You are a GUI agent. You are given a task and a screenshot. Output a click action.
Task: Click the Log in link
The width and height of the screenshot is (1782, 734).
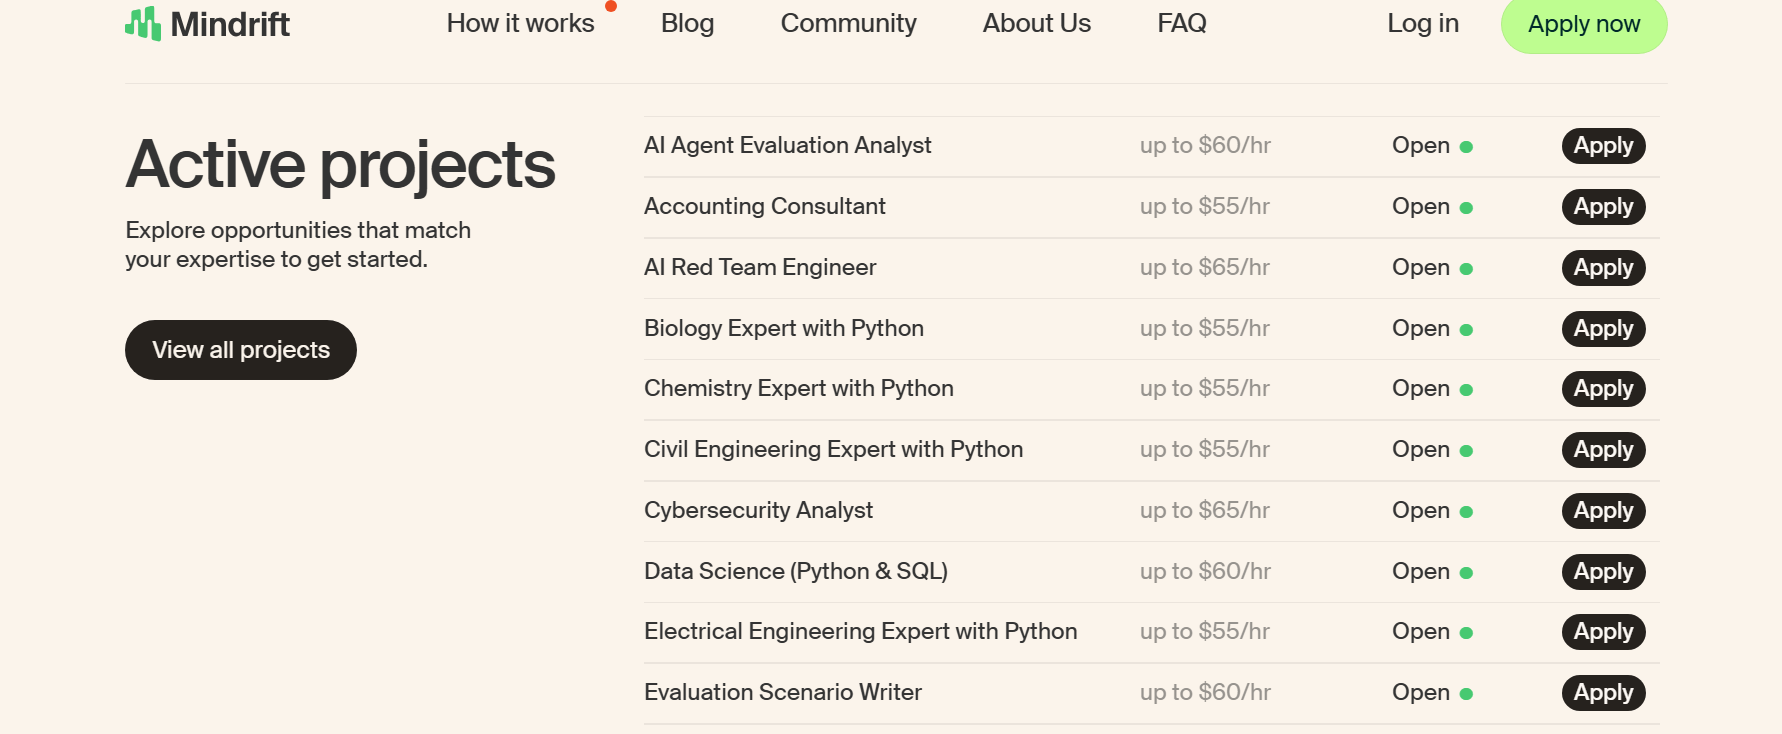pos(1422,23)
